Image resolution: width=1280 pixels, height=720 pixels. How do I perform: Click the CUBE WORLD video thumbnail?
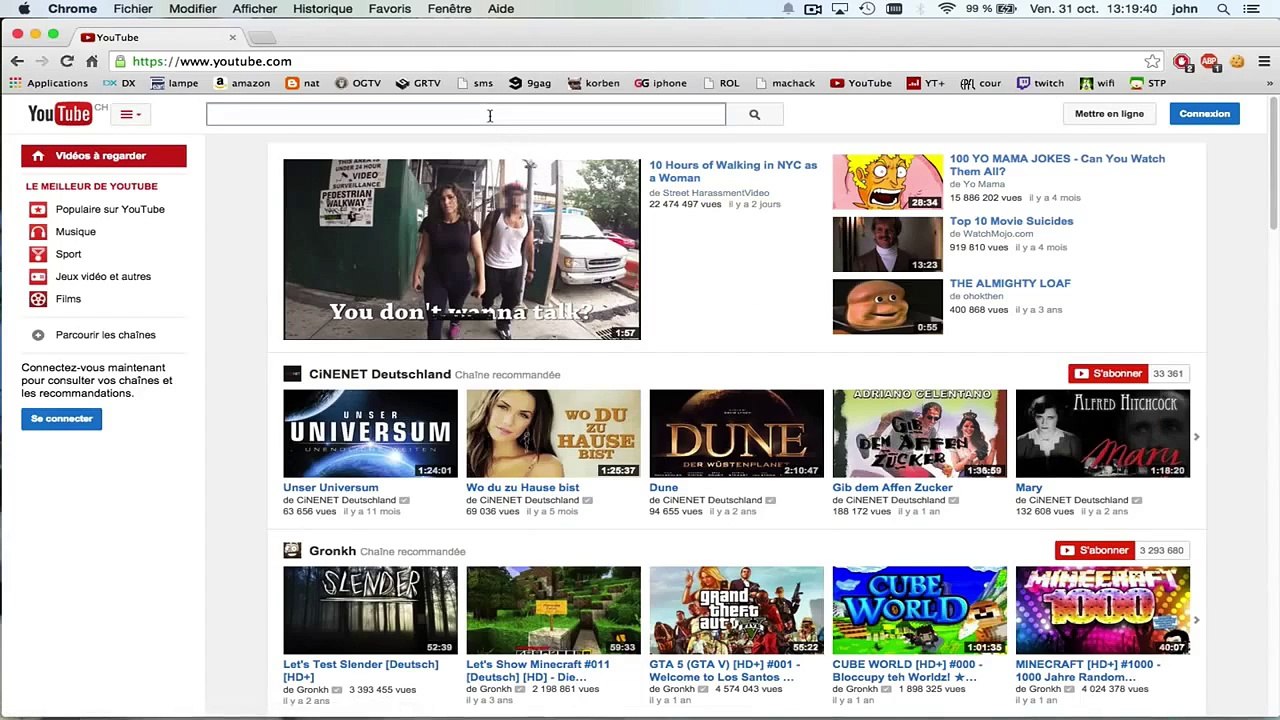point(920,611)
